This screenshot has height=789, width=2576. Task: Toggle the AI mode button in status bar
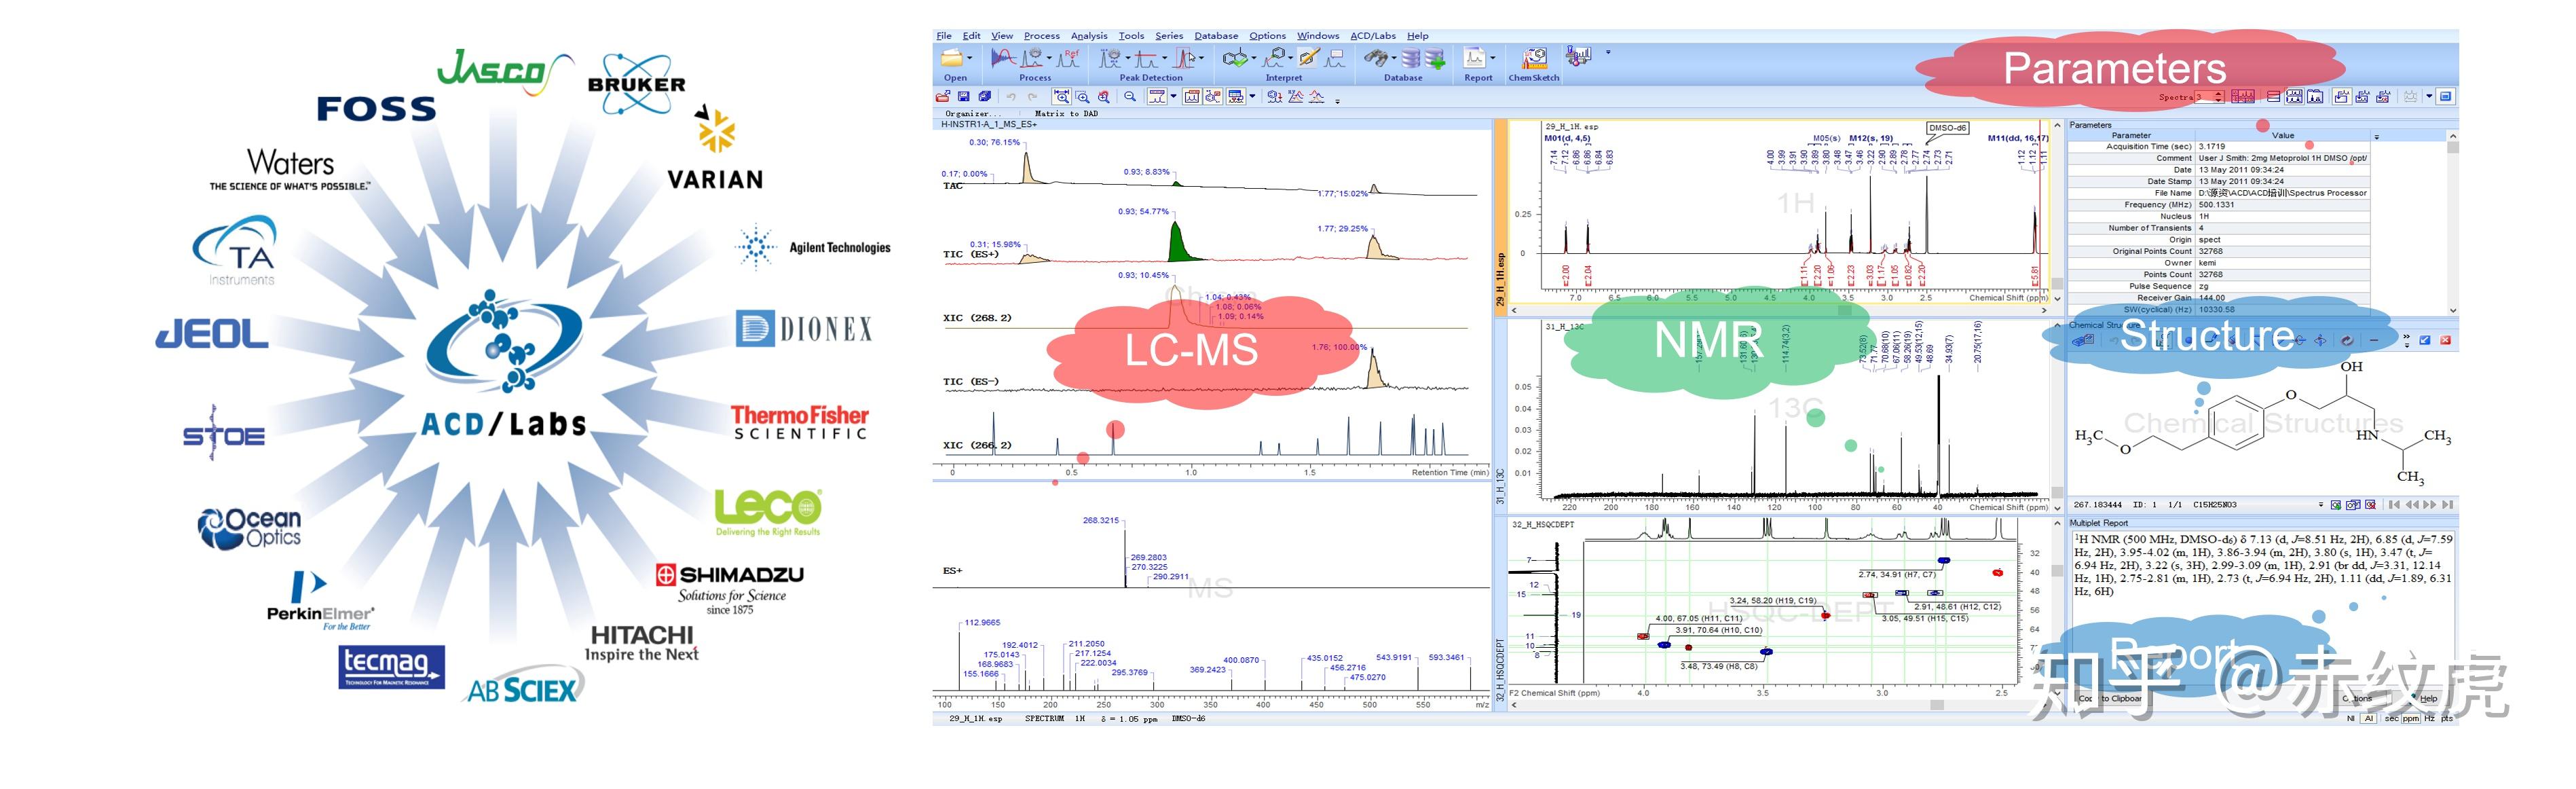point(2369,719)
